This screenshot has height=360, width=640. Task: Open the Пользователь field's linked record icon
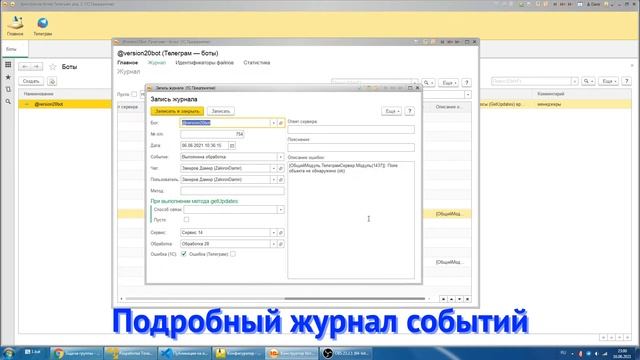coord(281,180)
